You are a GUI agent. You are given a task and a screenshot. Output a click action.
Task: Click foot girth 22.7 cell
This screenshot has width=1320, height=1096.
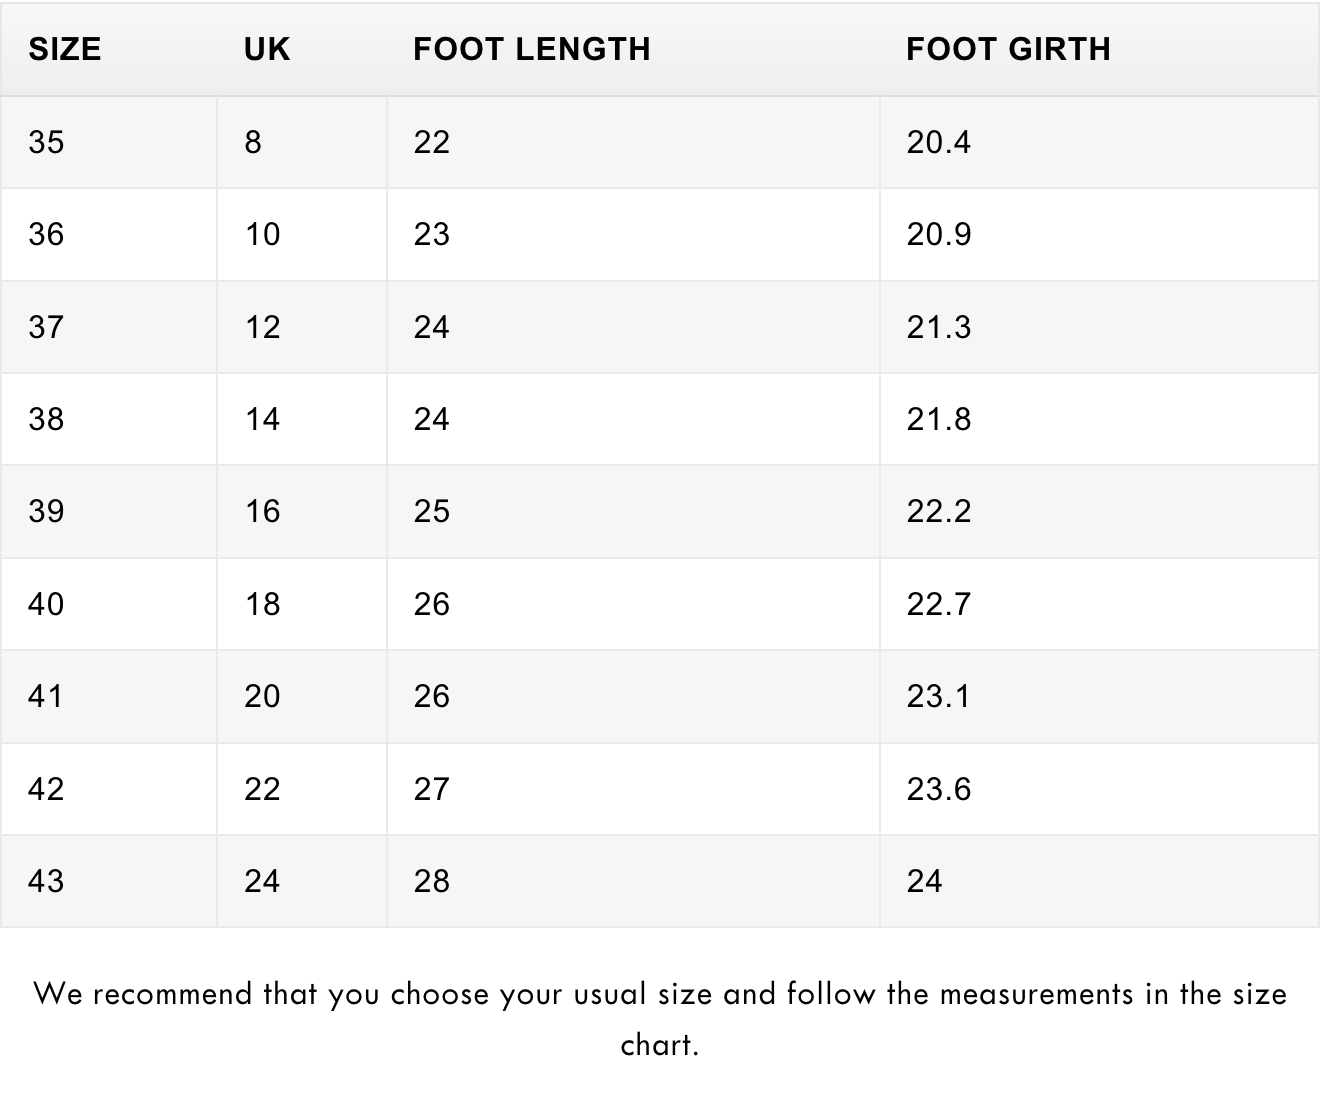click(1099, 604)
